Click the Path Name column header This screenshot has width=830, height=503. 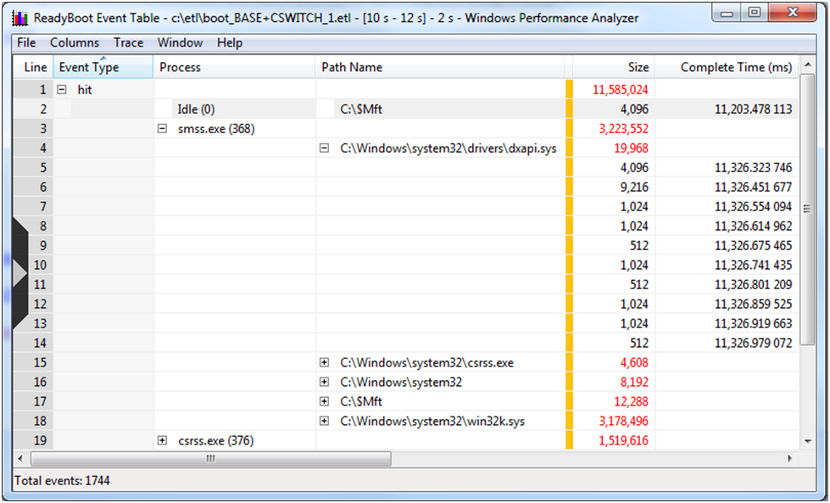click(x=440, y=67)
